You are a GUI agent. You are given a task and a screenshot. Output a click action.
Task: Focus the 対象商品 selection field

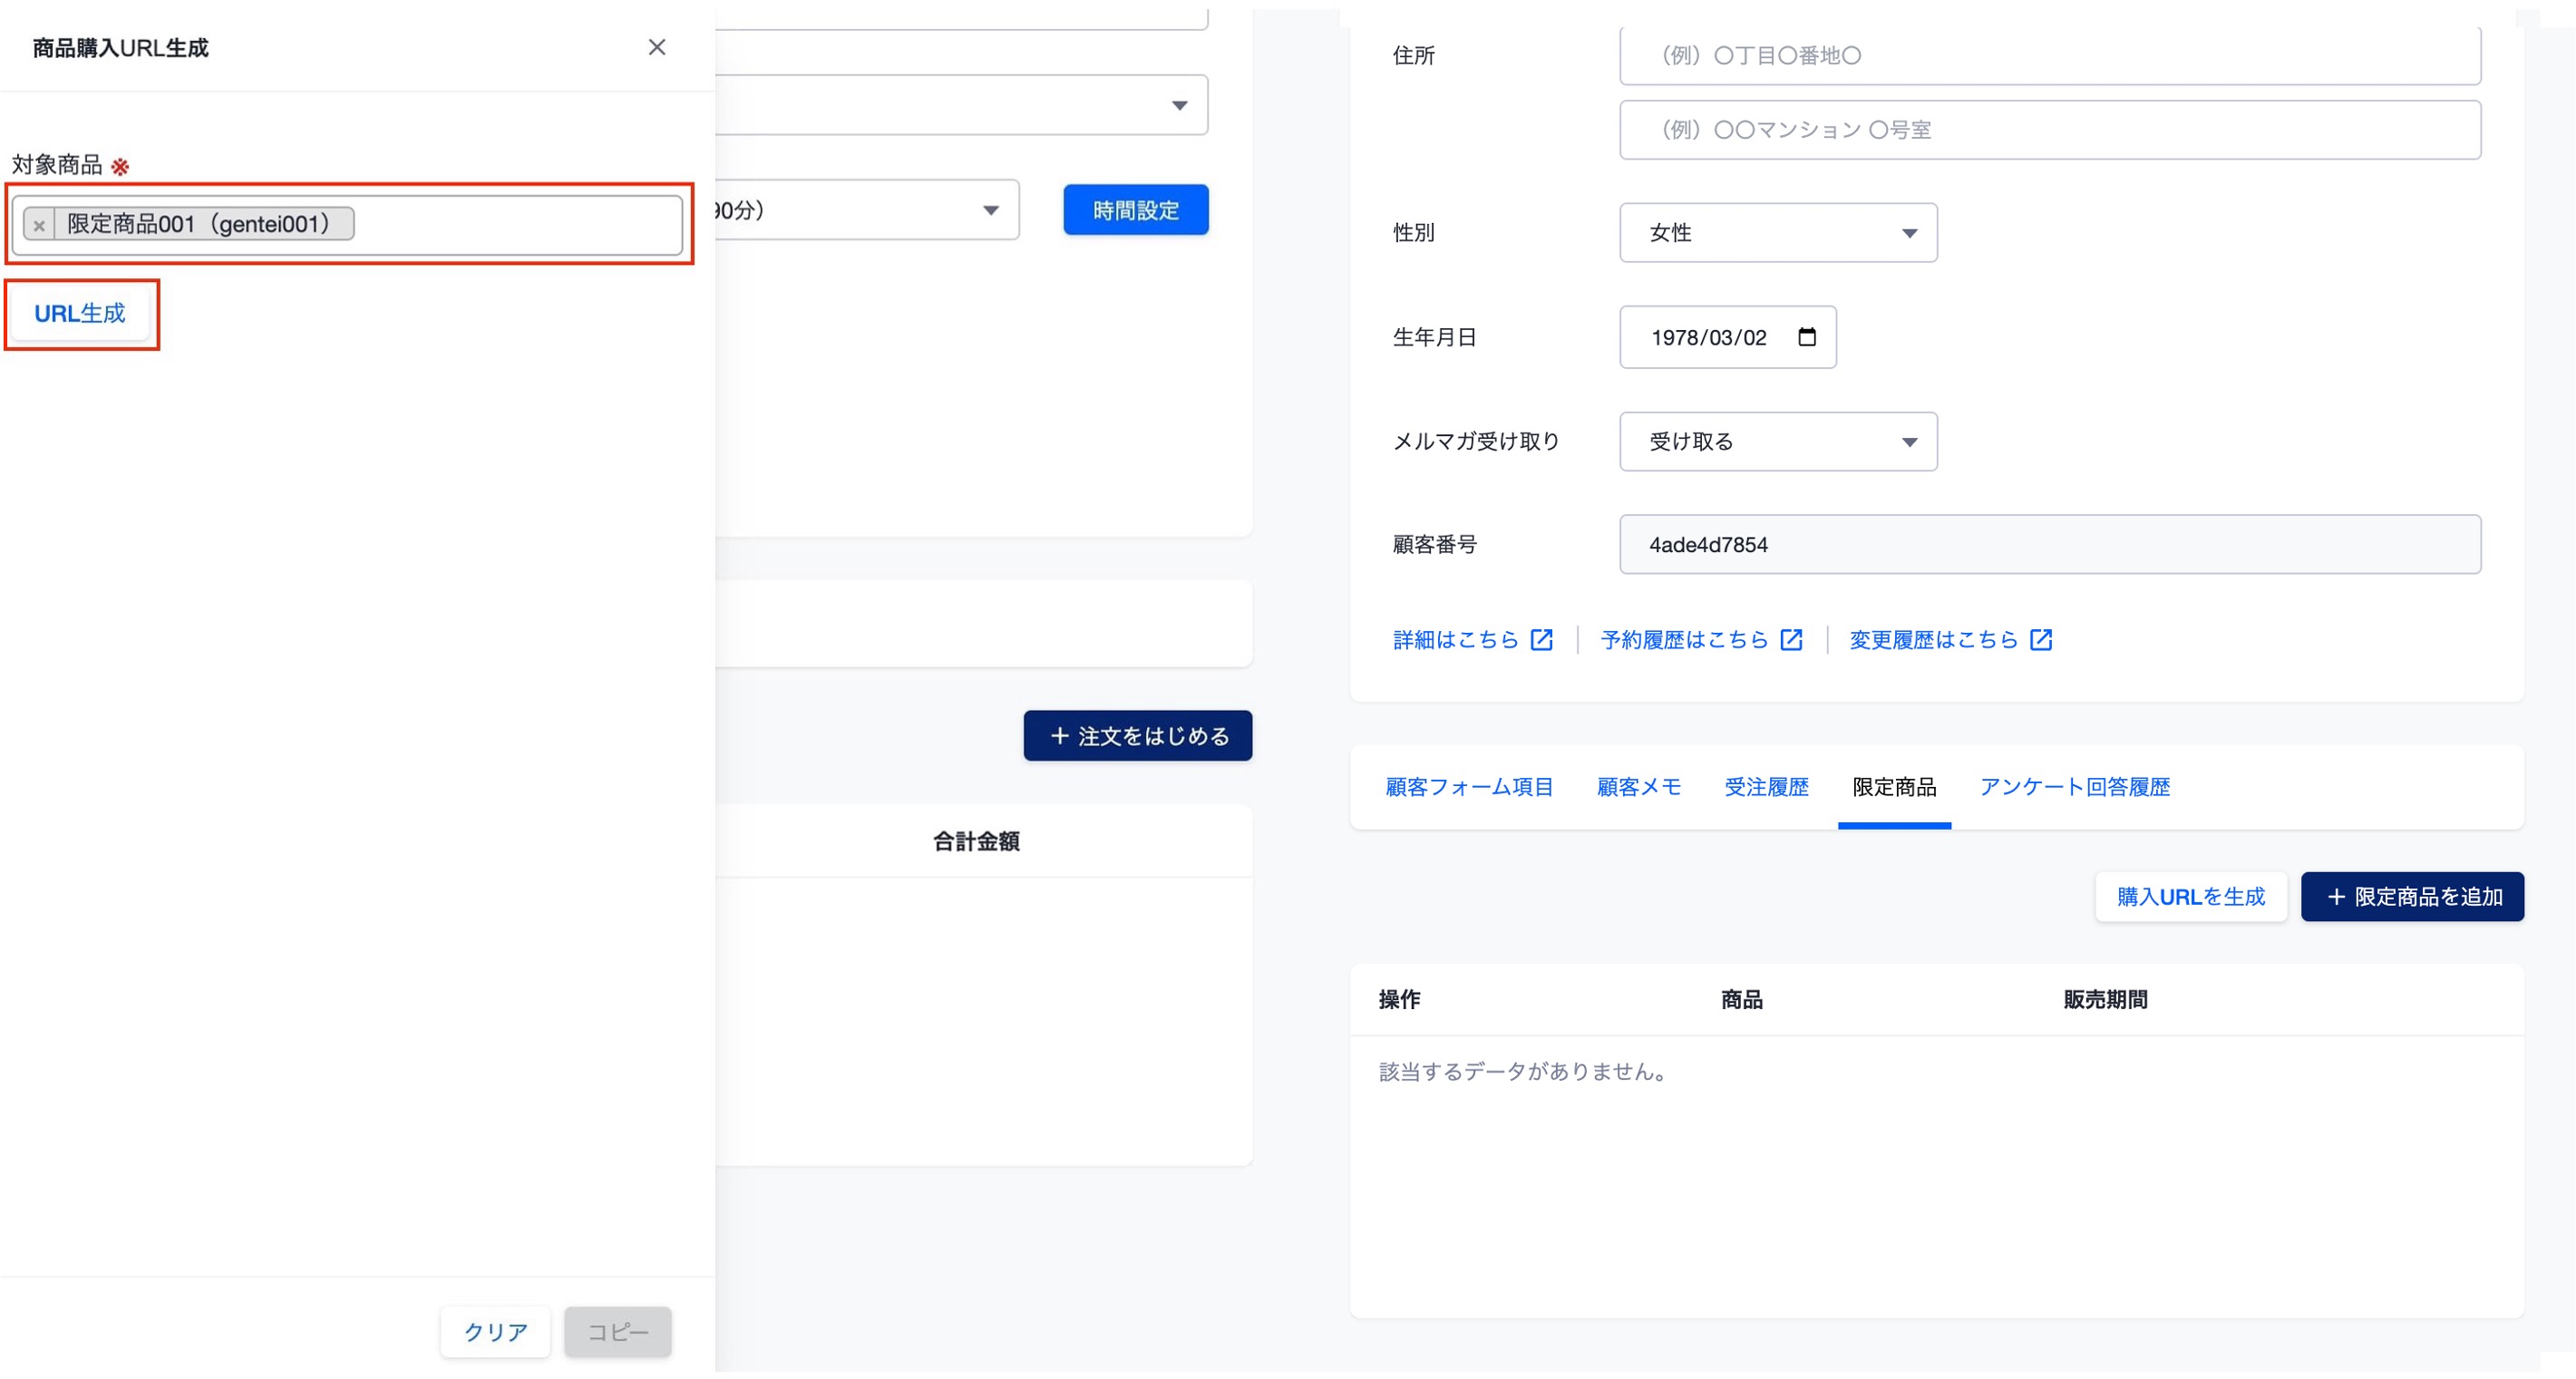pos(347,225)
